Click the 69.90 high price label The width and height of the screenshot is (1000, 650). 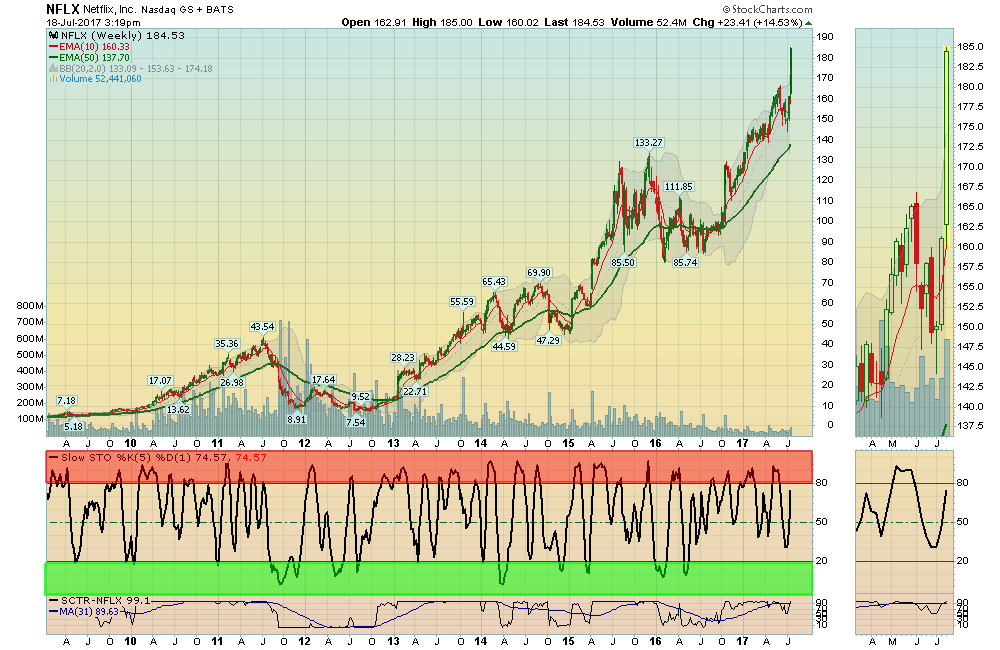[539, 273]
